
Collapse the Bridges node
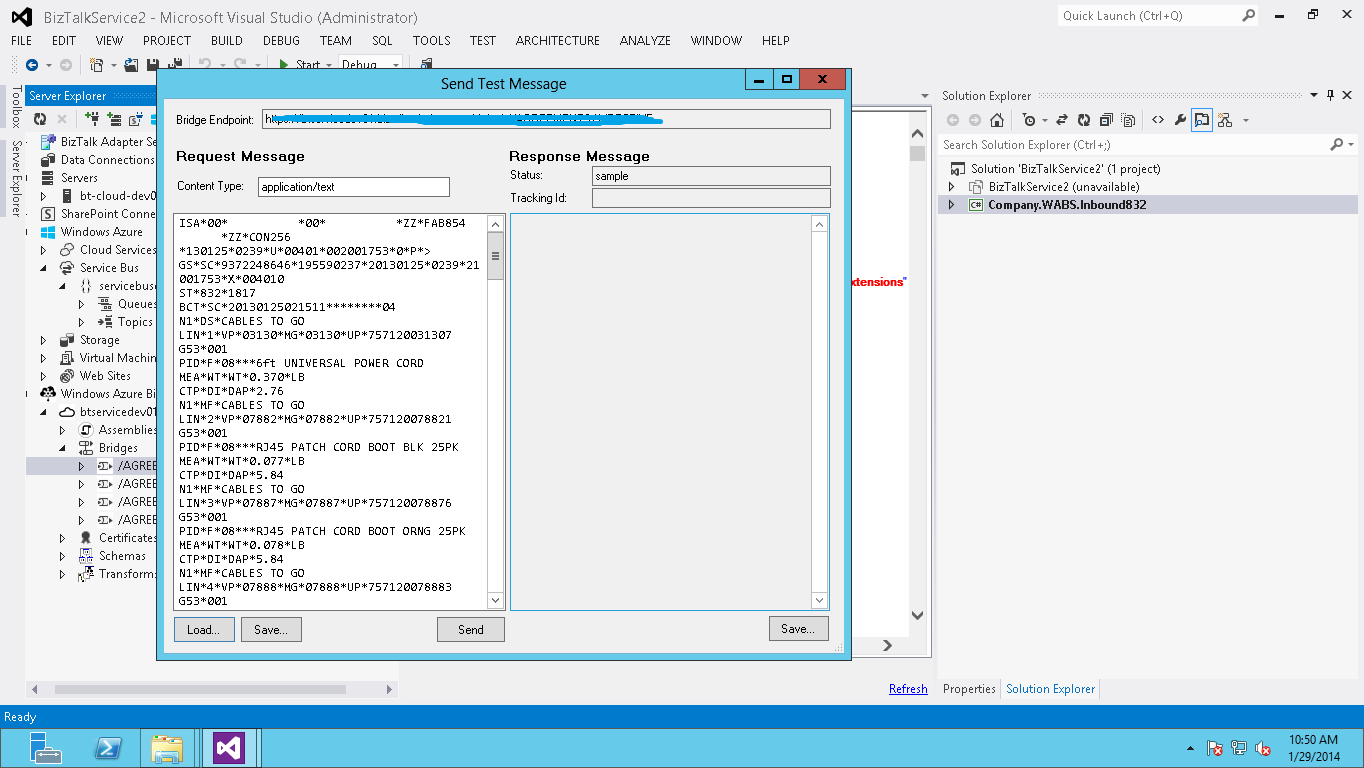tap(63, 448)
